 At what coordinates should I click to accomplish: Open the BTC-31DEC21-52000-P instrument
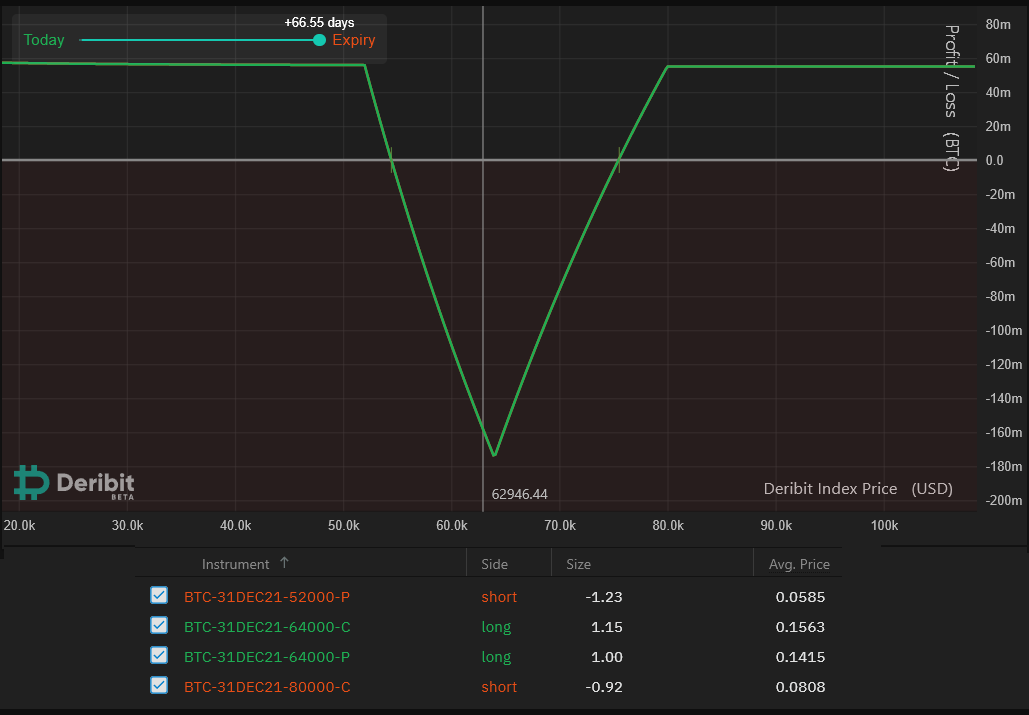[267, 597]
